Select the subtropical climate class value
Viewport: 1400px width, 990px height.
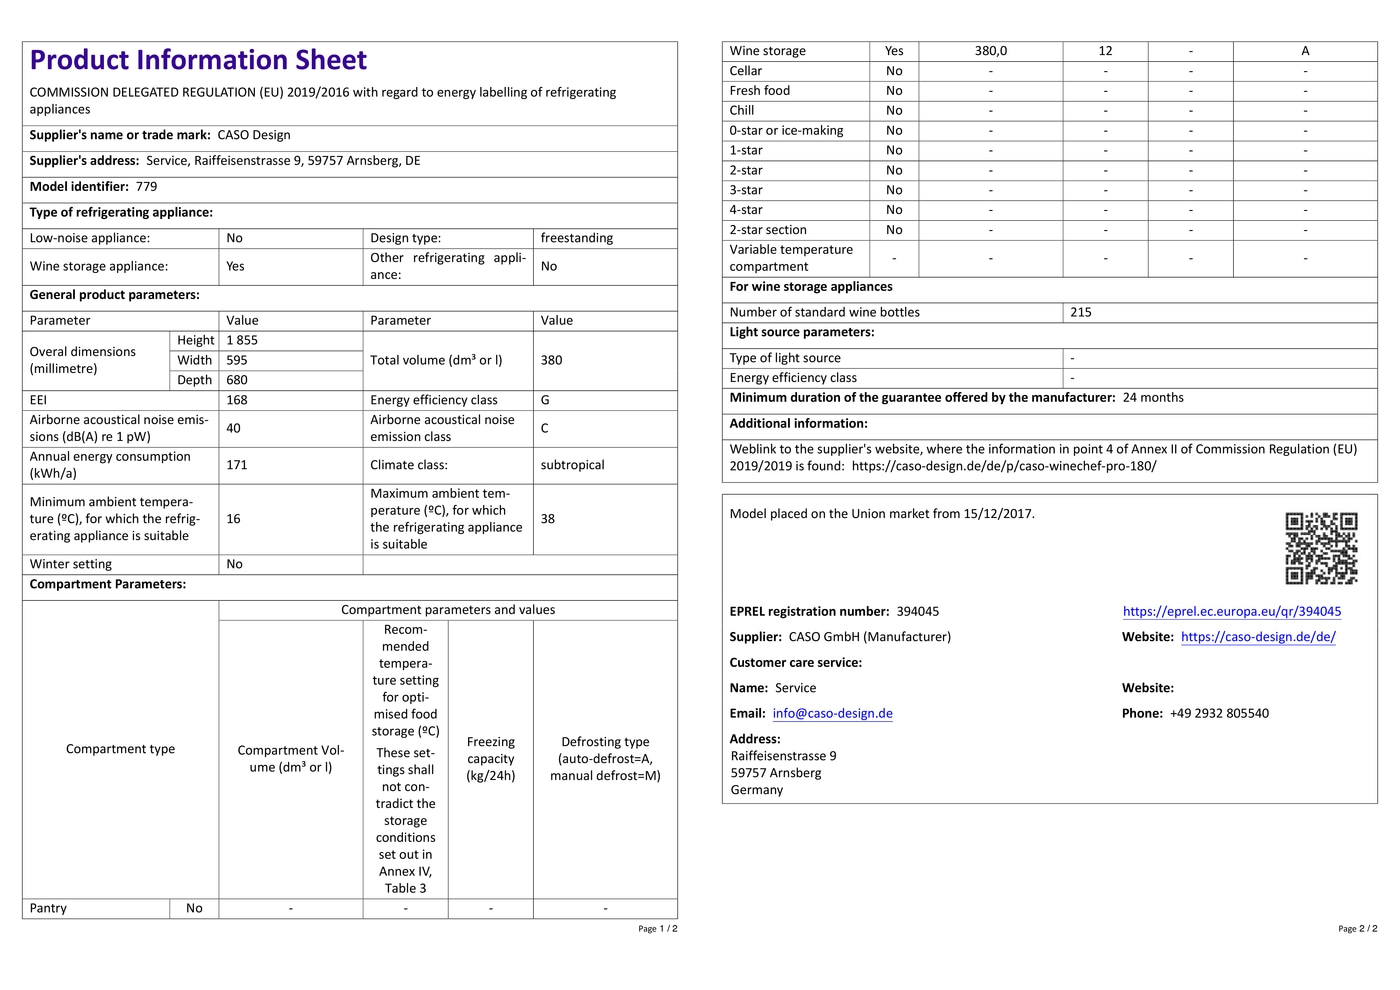coord(572,465)
